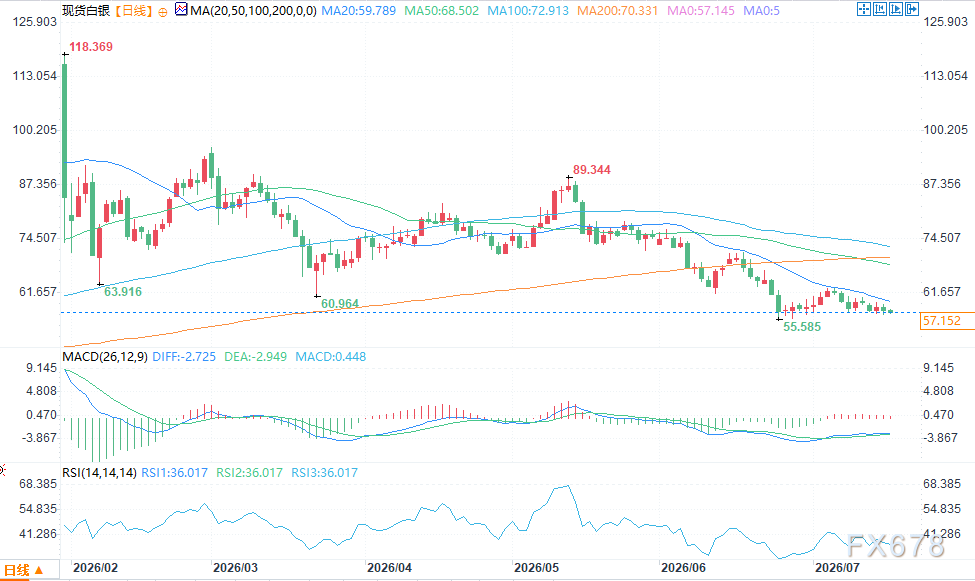Click the MA50:68.502 legend value
The image size is (975, 581).
coord(441,11)
